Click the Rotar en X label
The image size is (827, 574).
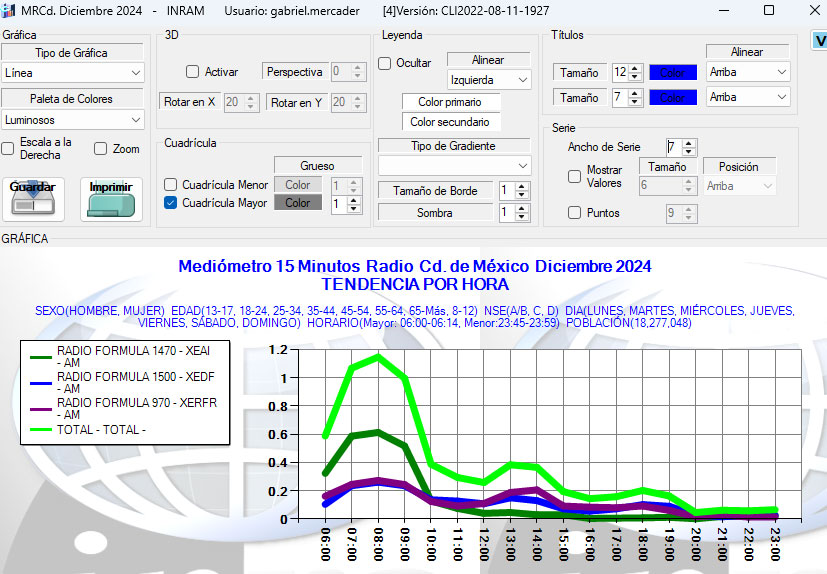pos(189,102)
